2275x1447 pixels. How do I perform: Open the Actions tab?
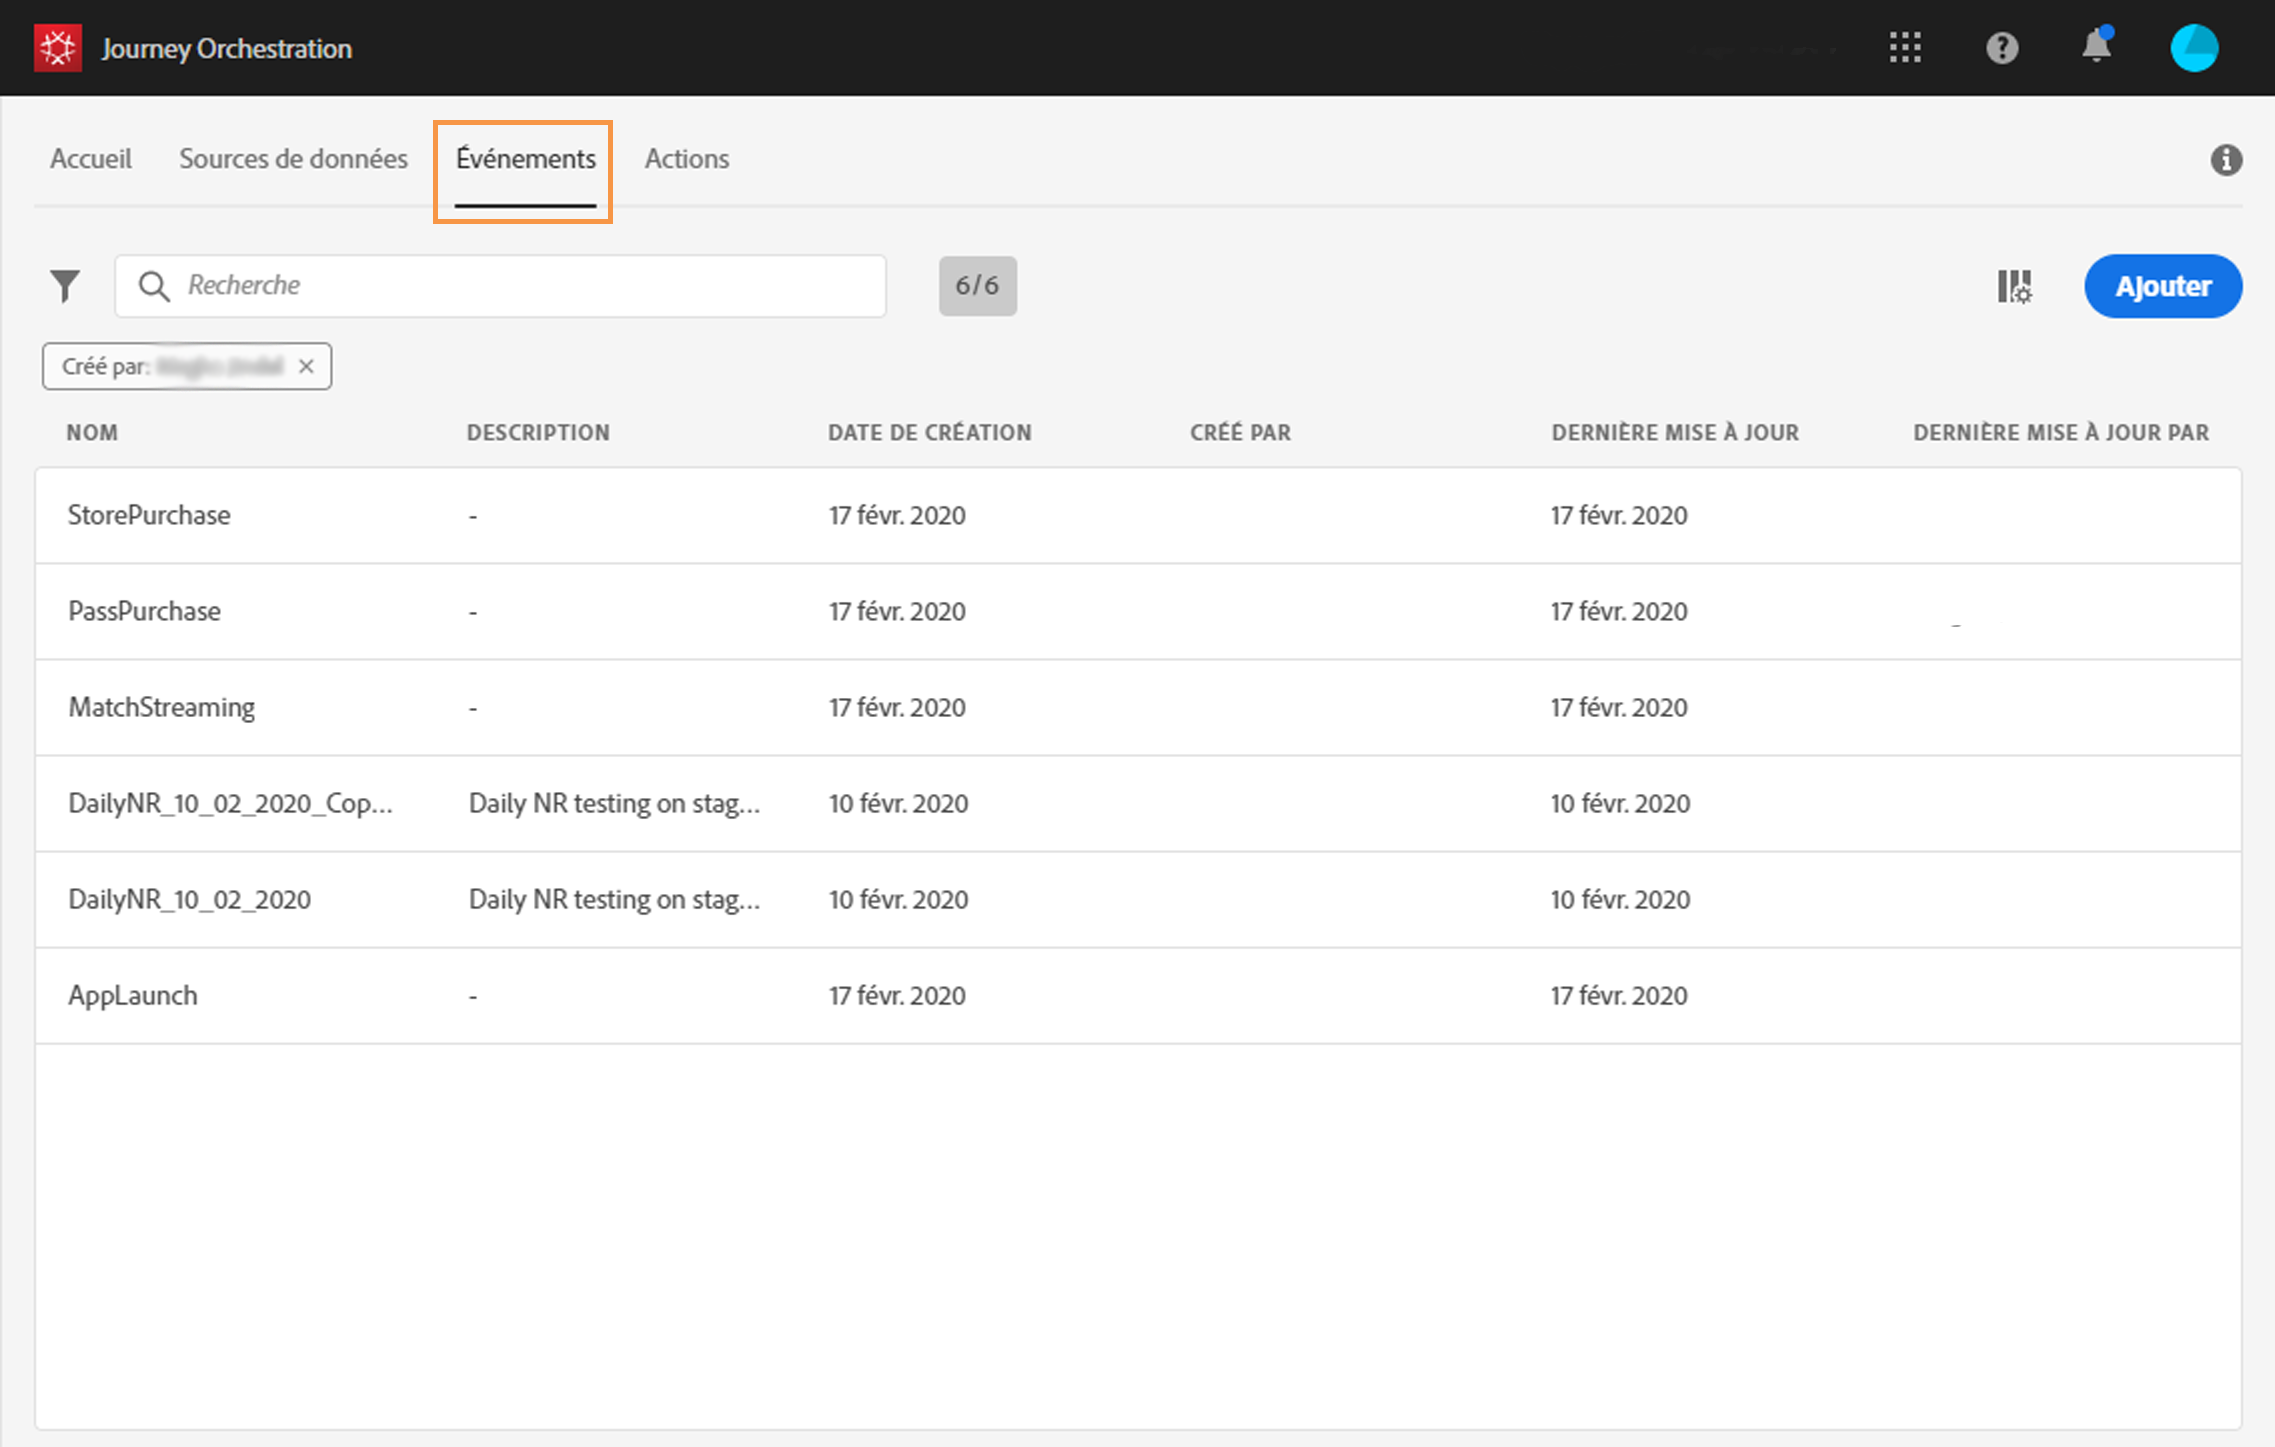click(686, 159)
